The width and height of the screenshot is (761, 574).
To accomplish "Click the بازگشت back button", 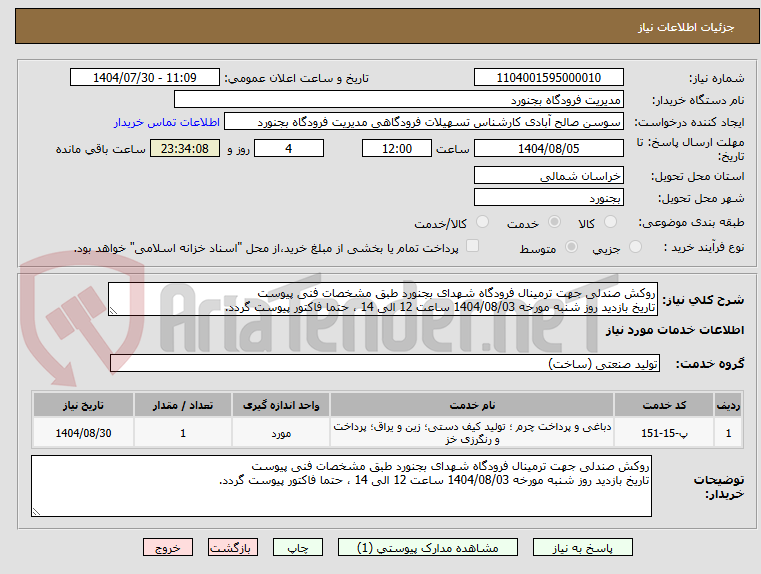I will (x=232, y=547).
